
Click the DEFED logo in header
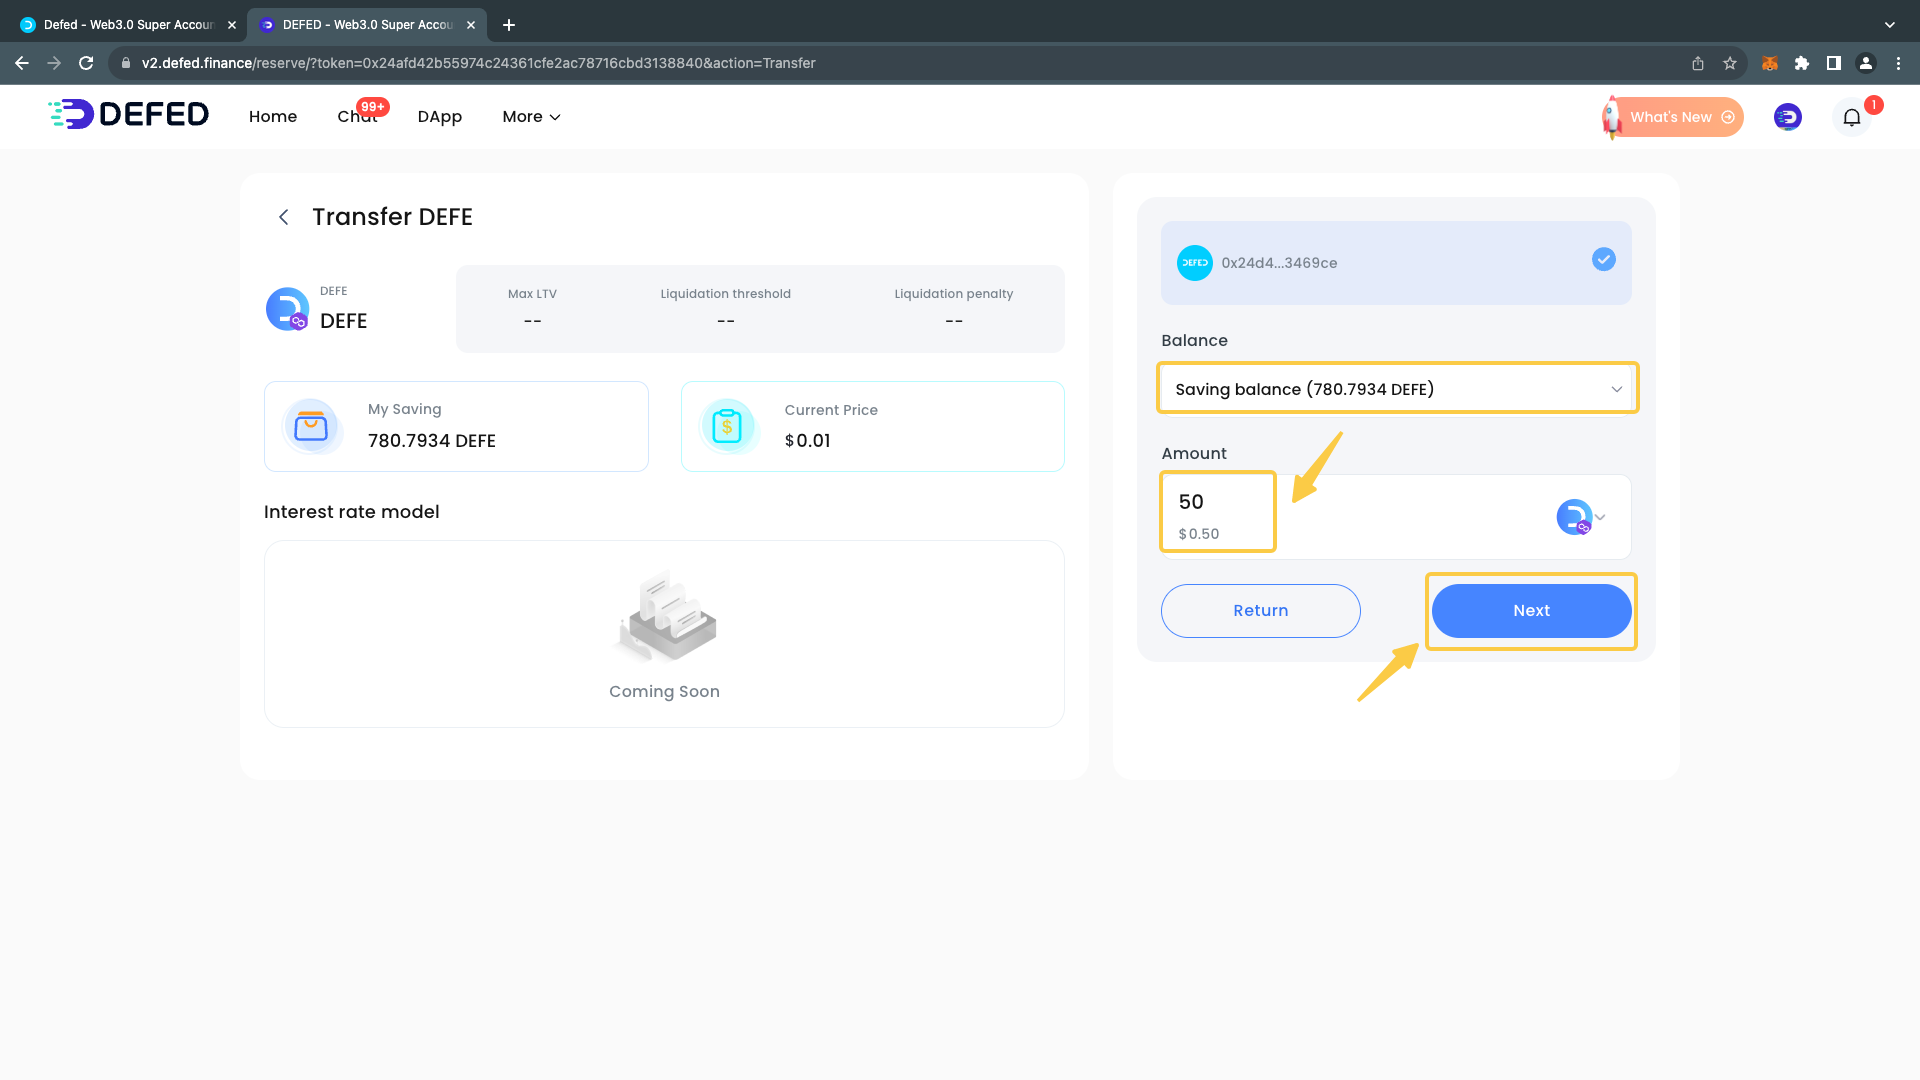tap(129, 115)
